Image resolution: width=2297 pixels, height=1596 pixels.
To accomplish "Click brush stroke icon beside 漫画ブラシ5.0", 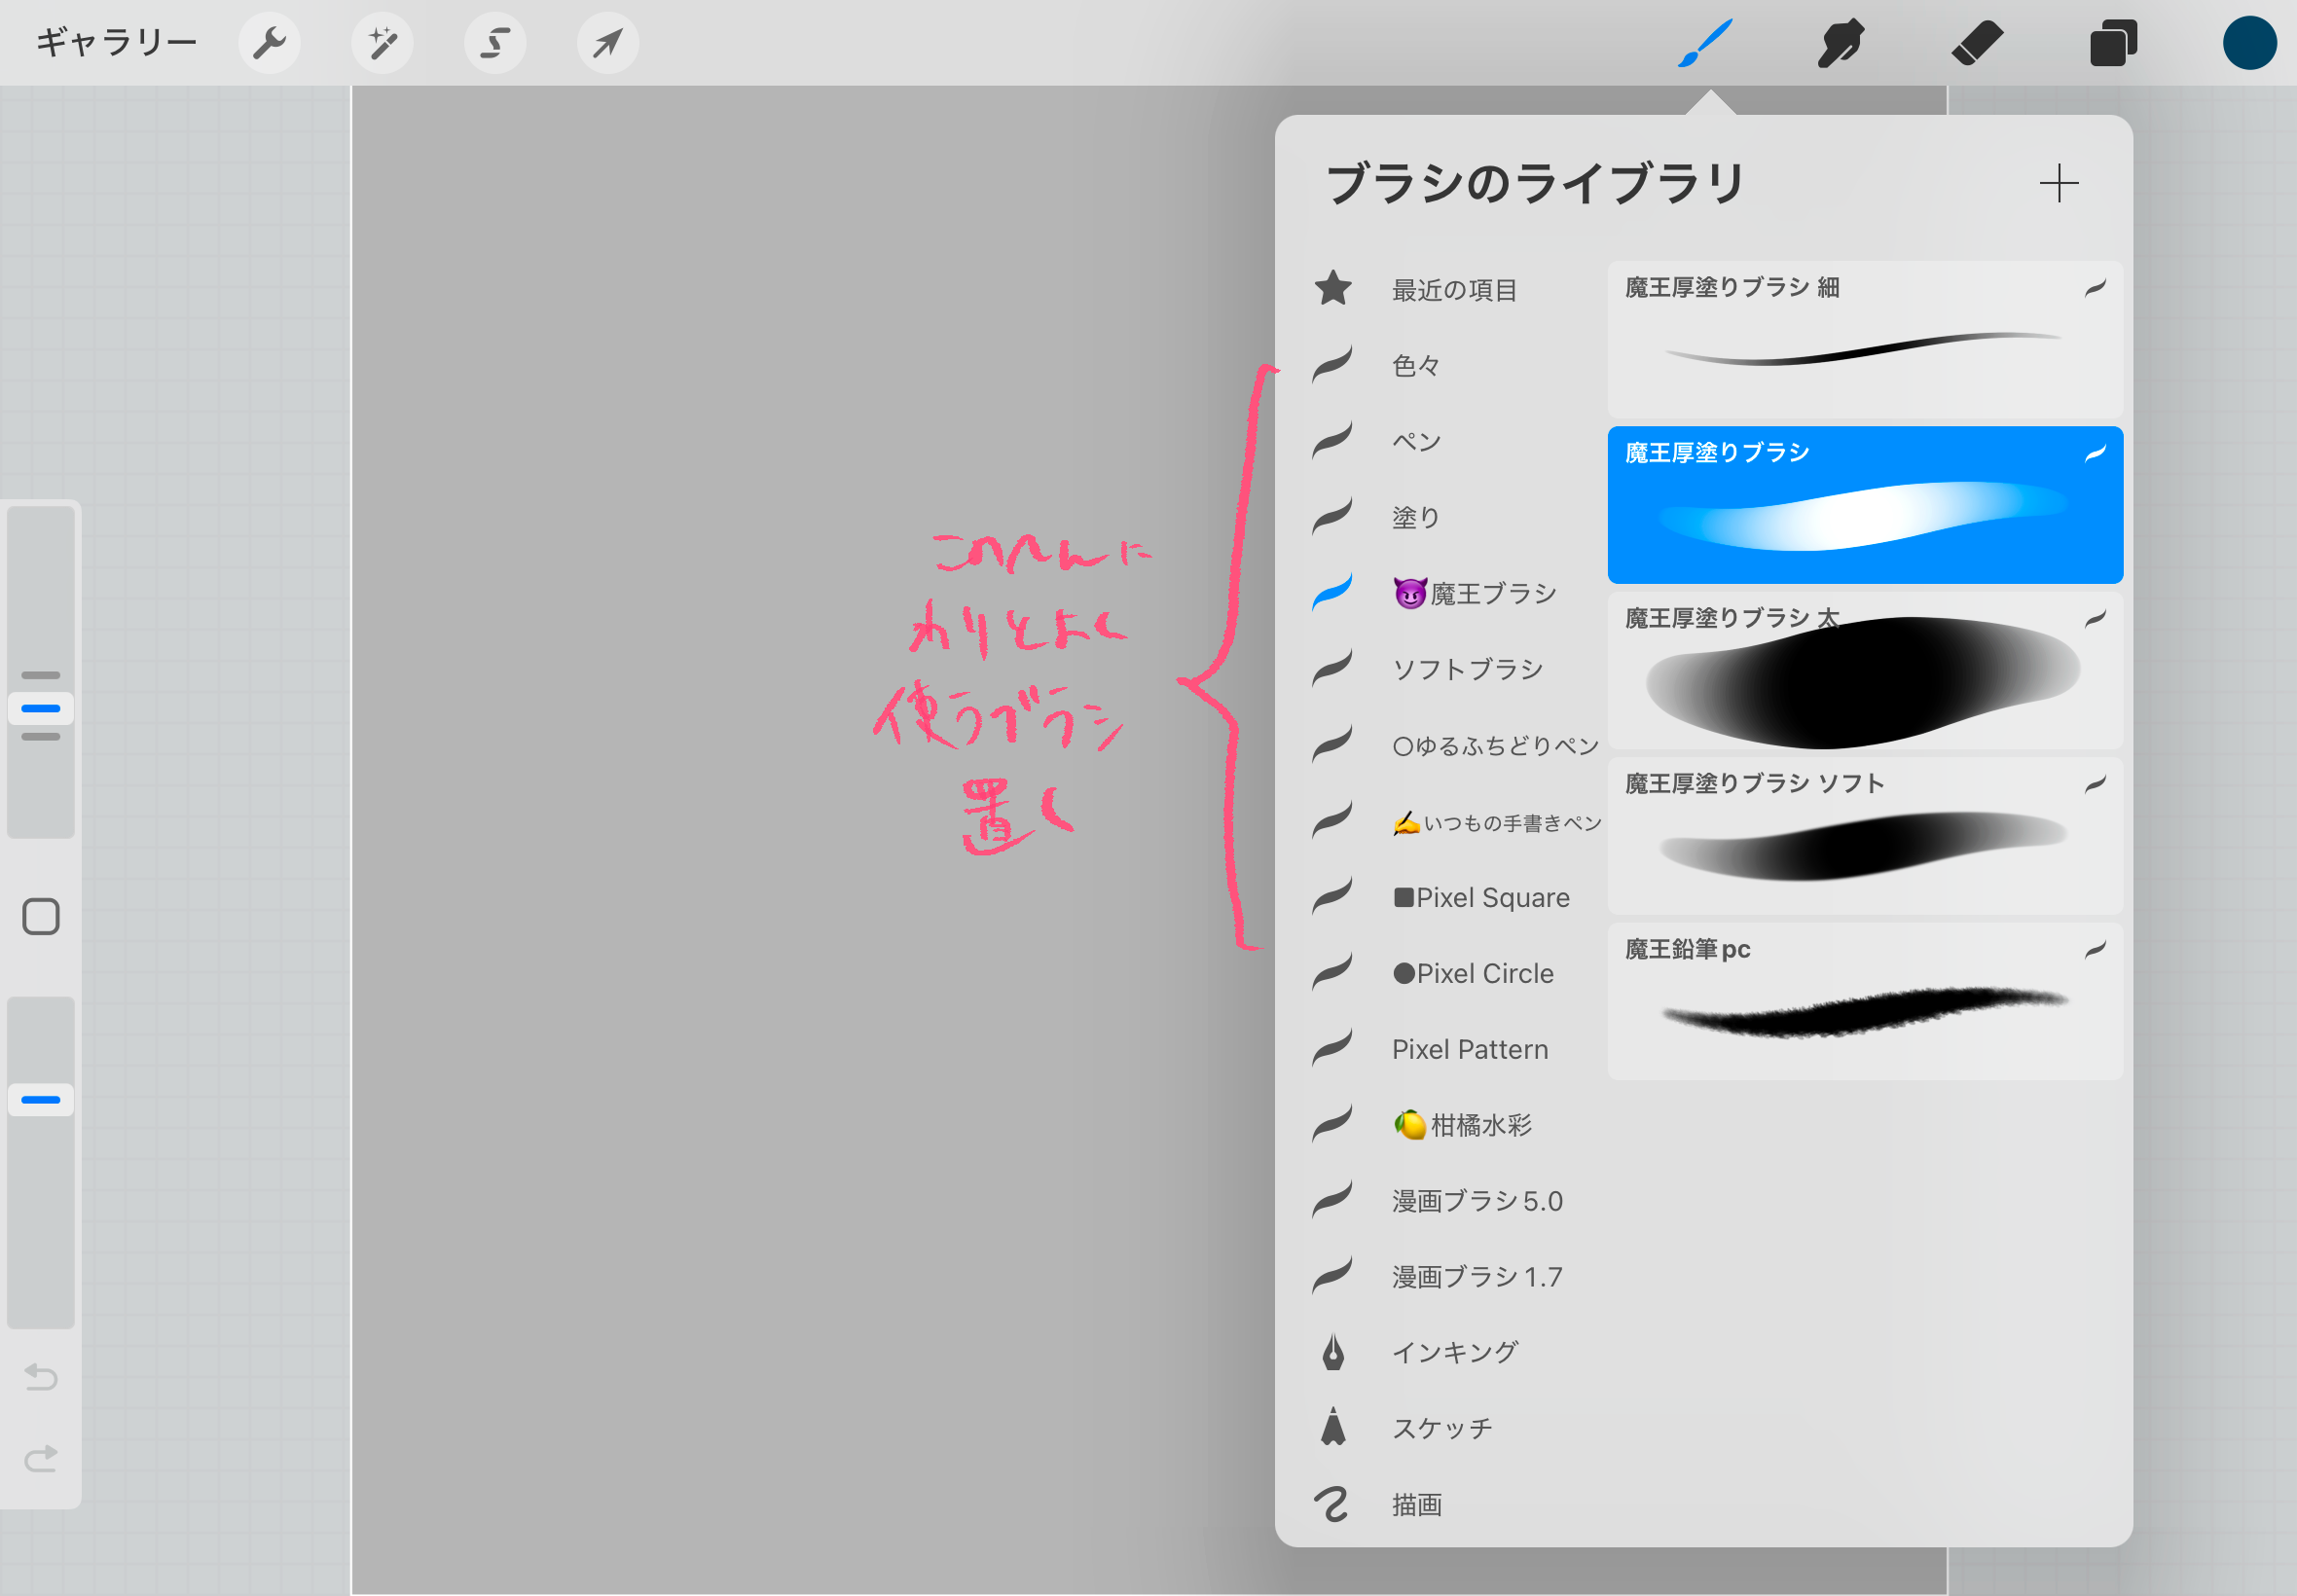I will (x=1332, y=1200).
